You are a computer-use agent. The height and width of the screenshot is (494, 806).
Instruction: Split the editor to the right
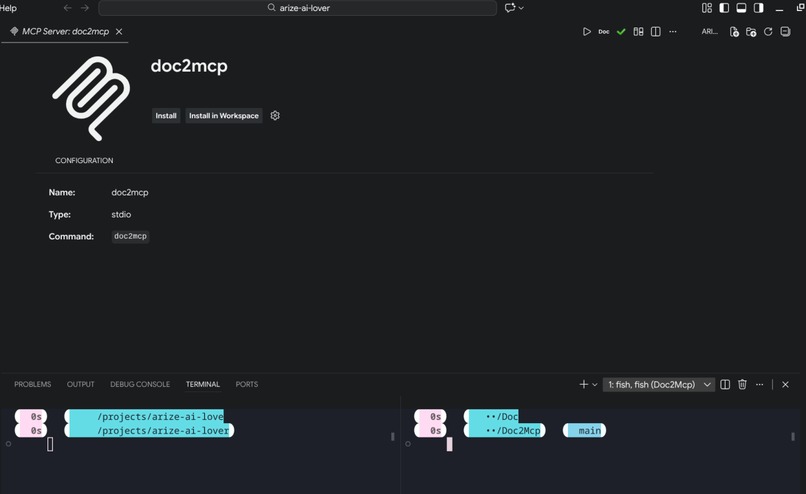click(655, 31)
